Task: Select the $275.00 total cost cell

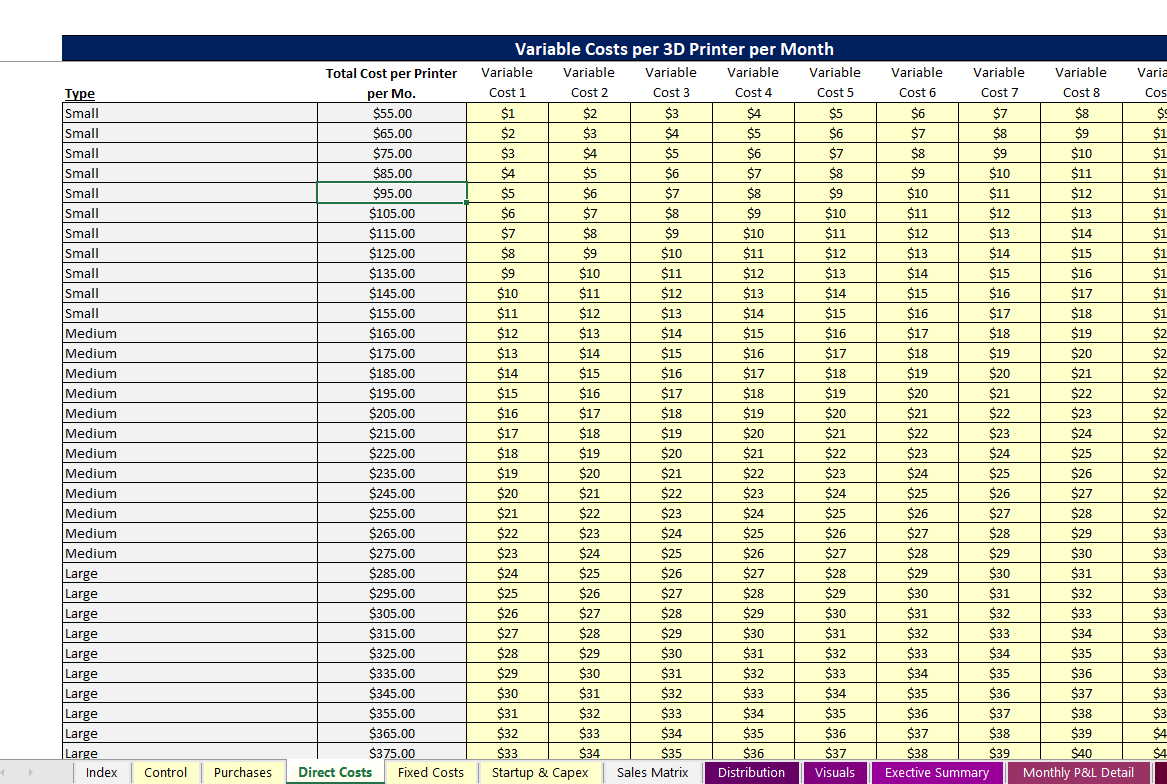Action: [x=392, y=553]
